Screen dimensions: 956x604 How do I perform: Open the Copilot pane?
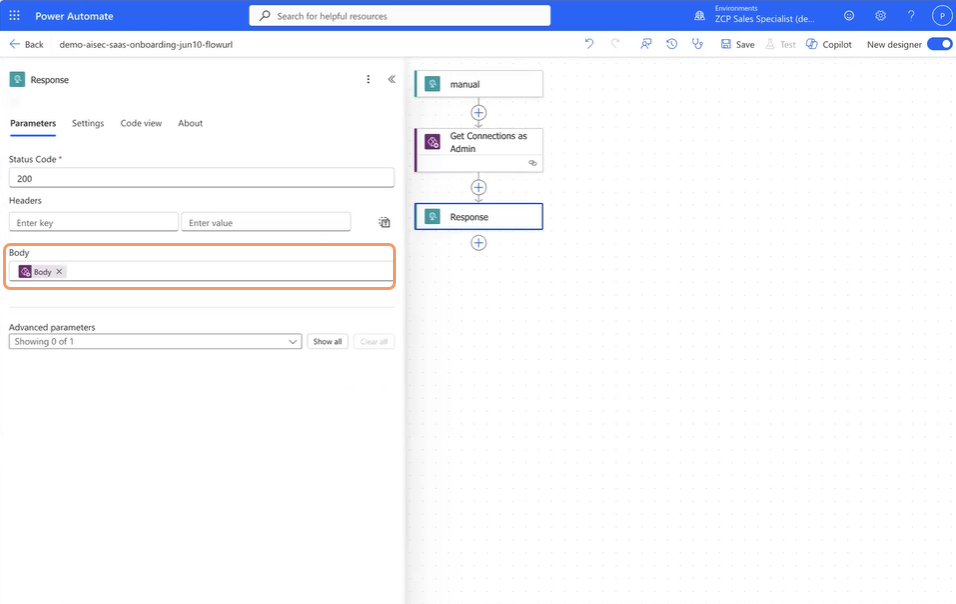[x=829, y=44]
